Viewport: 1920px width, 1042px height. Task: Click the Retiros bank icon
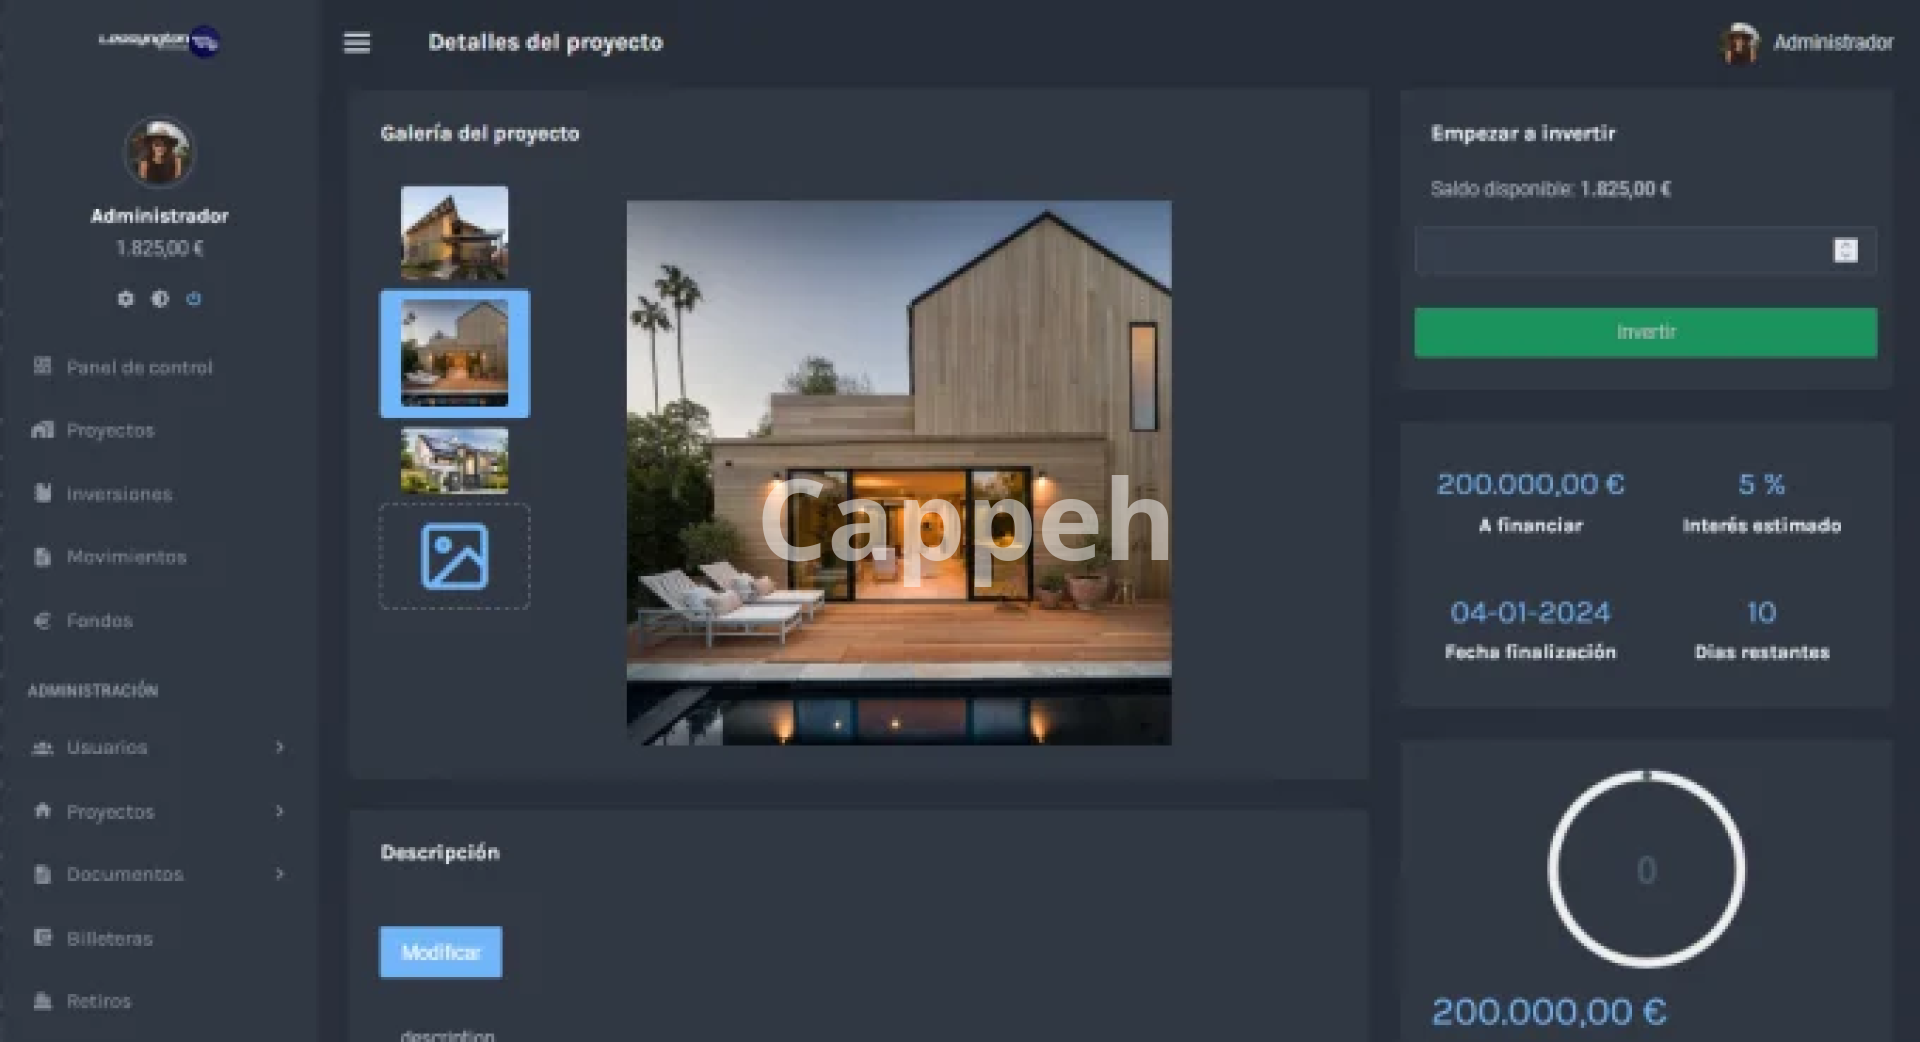[42, 1001]
